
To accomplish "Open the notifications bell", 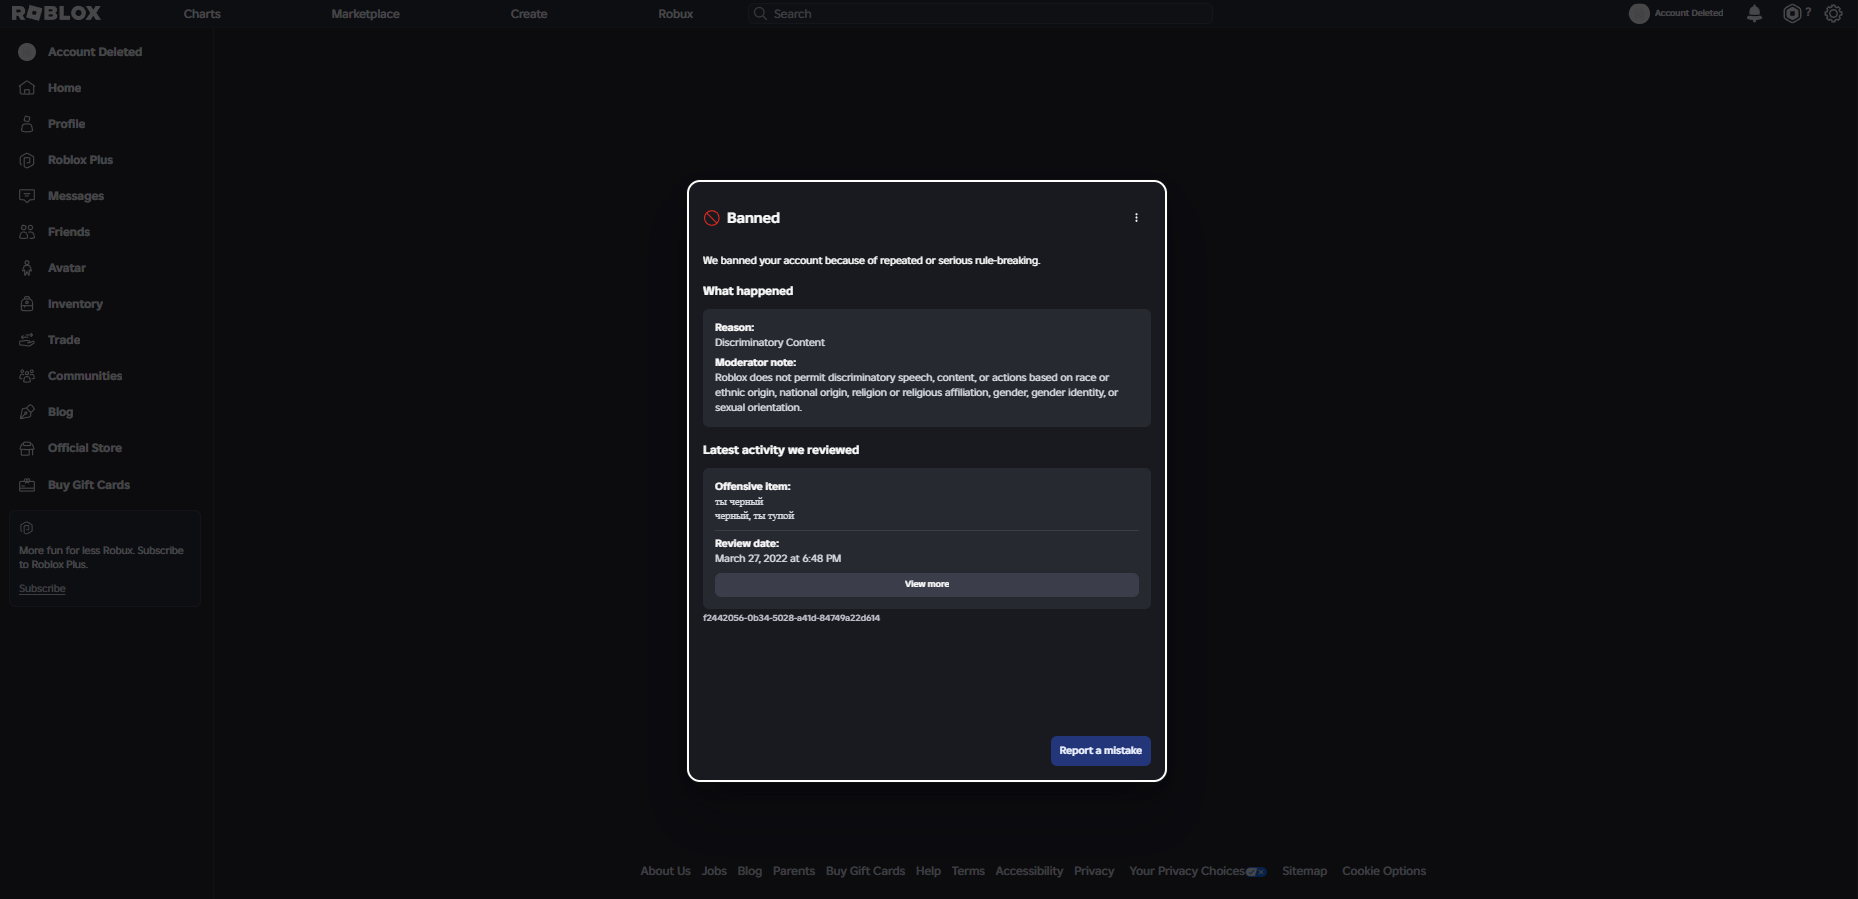I will point(1754,13).
